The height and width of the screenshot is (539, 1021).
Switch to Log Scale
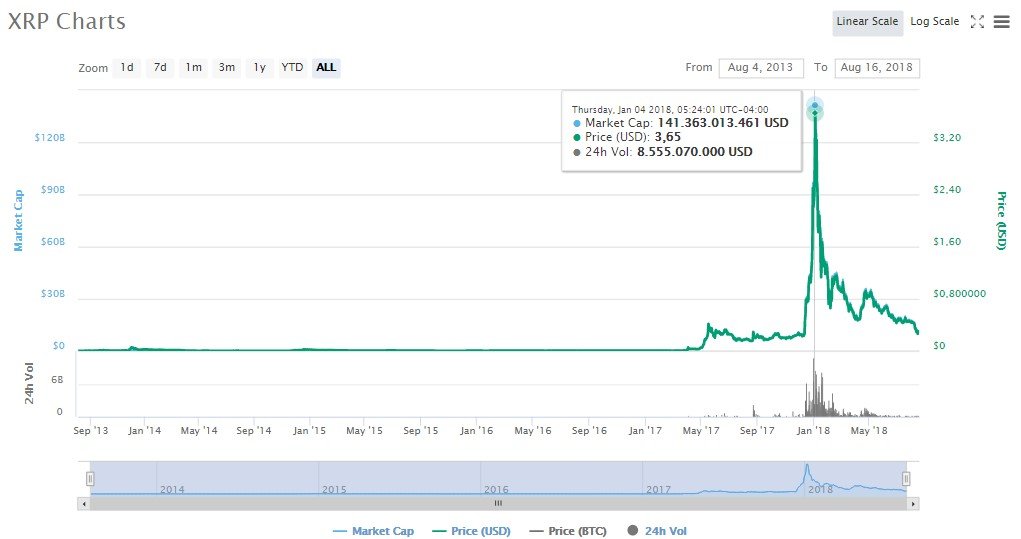934,21
